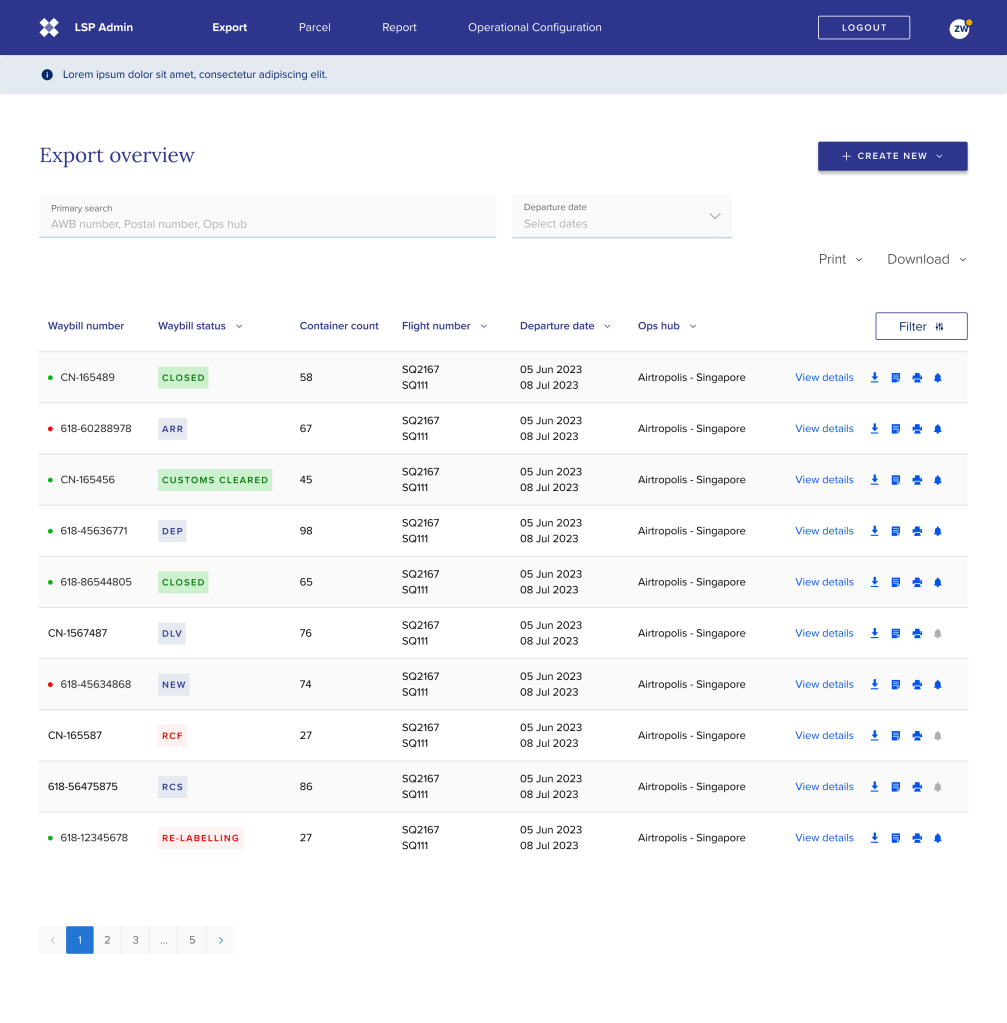
Task: Click the download icon for waybill 618-12345678
Action: click(x=874, y=838)
